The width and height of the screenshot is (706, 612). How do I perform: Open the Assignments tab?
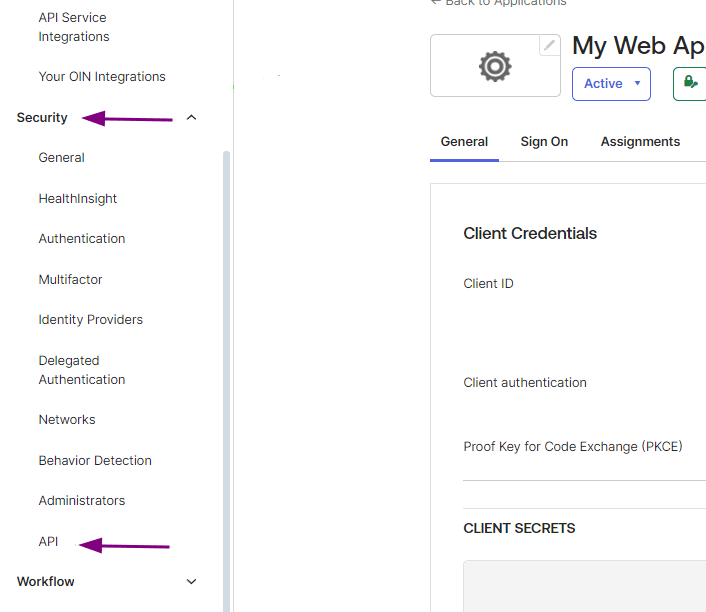coord(640,142)
